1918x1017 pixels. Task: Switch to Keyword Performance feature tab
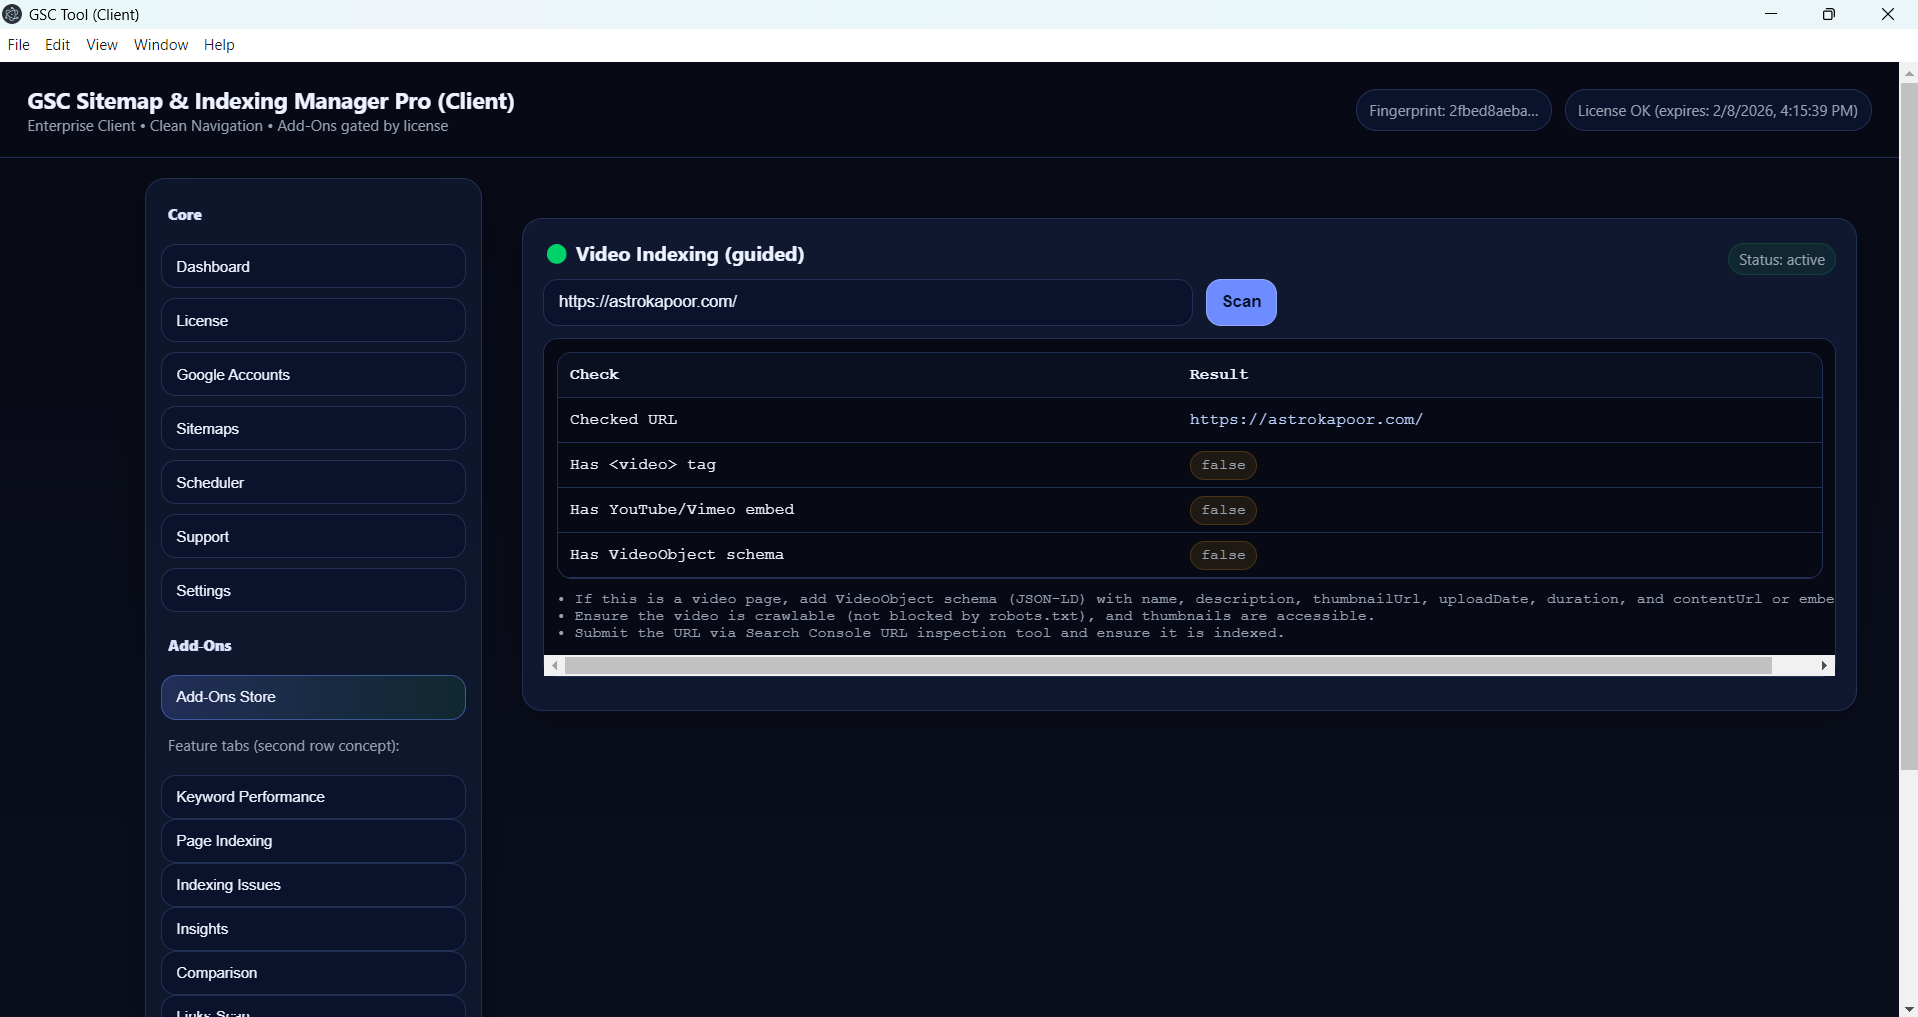pos(313,797)
